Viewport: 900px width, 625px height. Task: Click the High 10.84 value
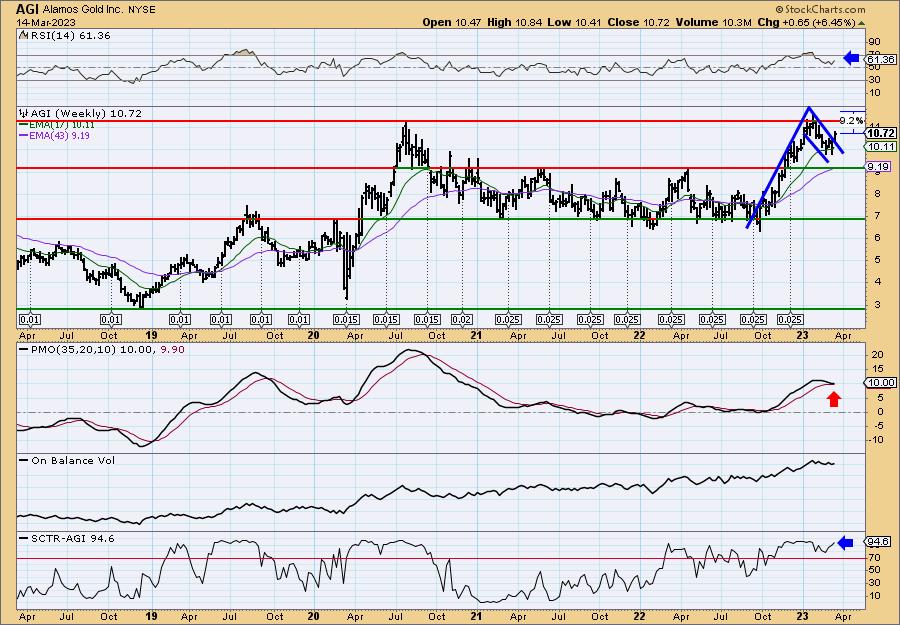click(514, 22)
